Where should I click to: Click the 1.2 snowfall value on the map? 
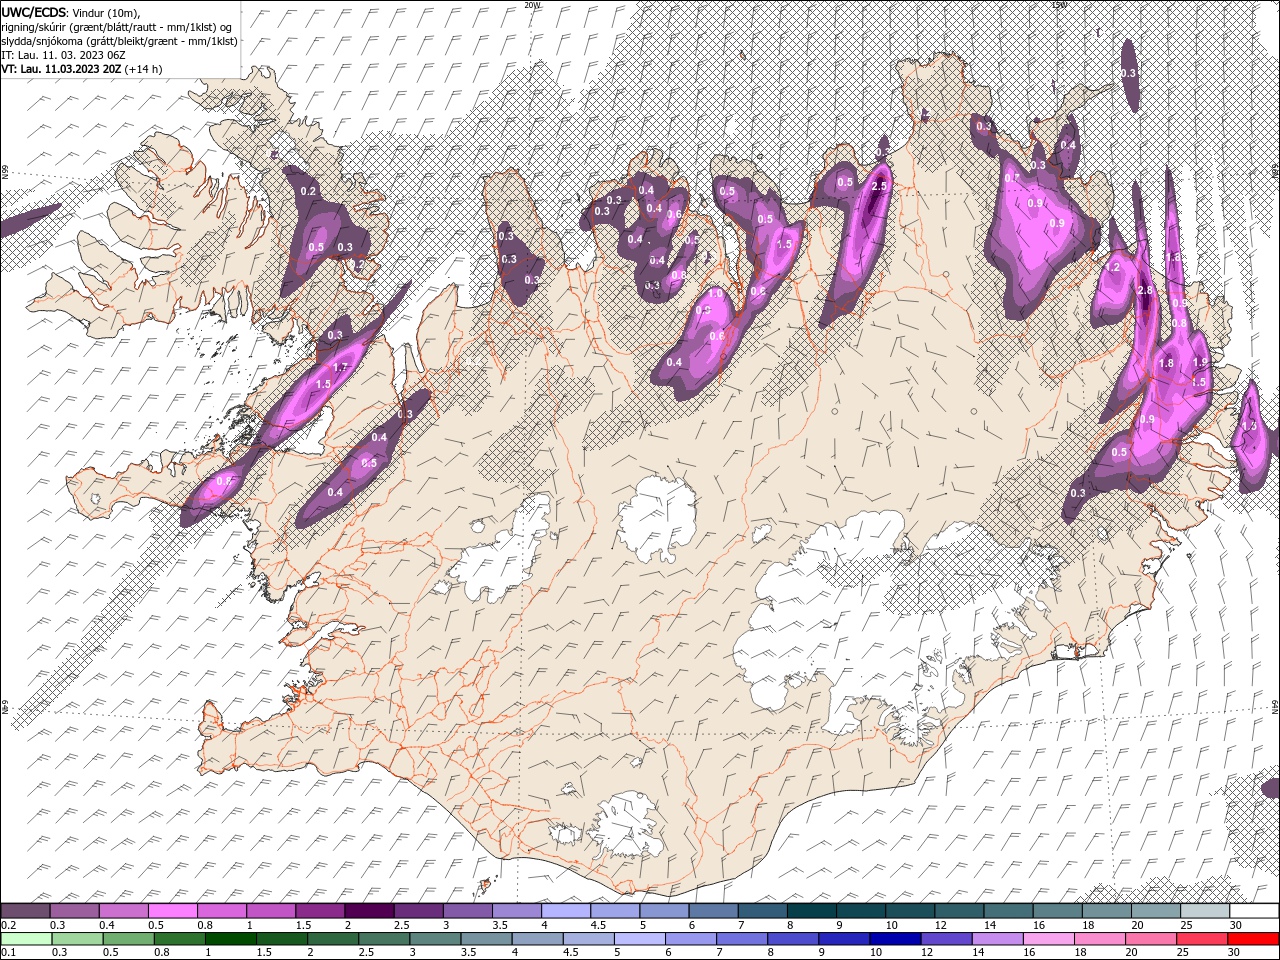click(1113, 268)
